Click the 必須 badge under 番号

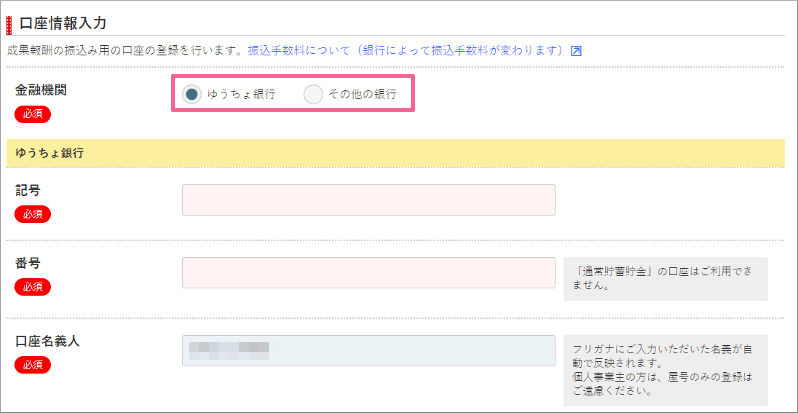[33, 287]
